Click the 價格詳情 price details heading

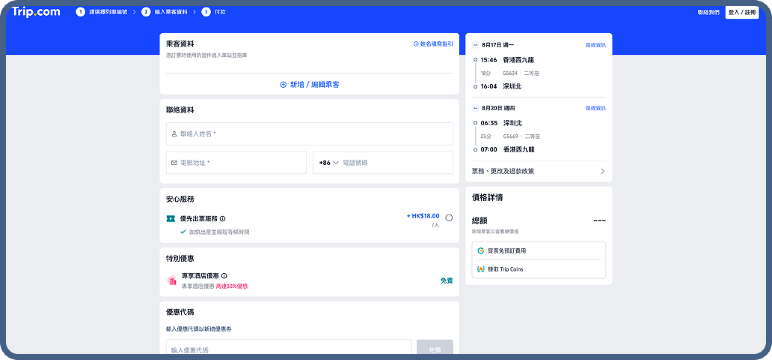pos(487,197)
